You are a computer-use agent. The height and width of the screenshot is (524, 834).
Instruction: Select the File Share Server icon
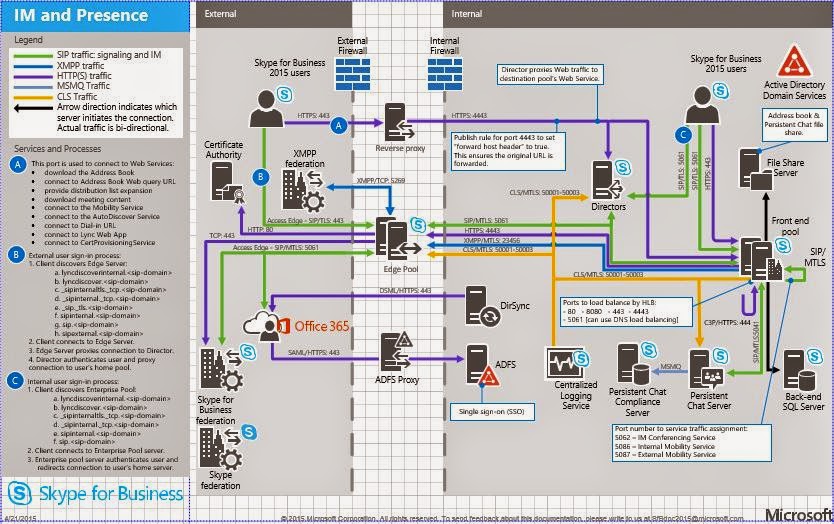click(x=755, y=170)
